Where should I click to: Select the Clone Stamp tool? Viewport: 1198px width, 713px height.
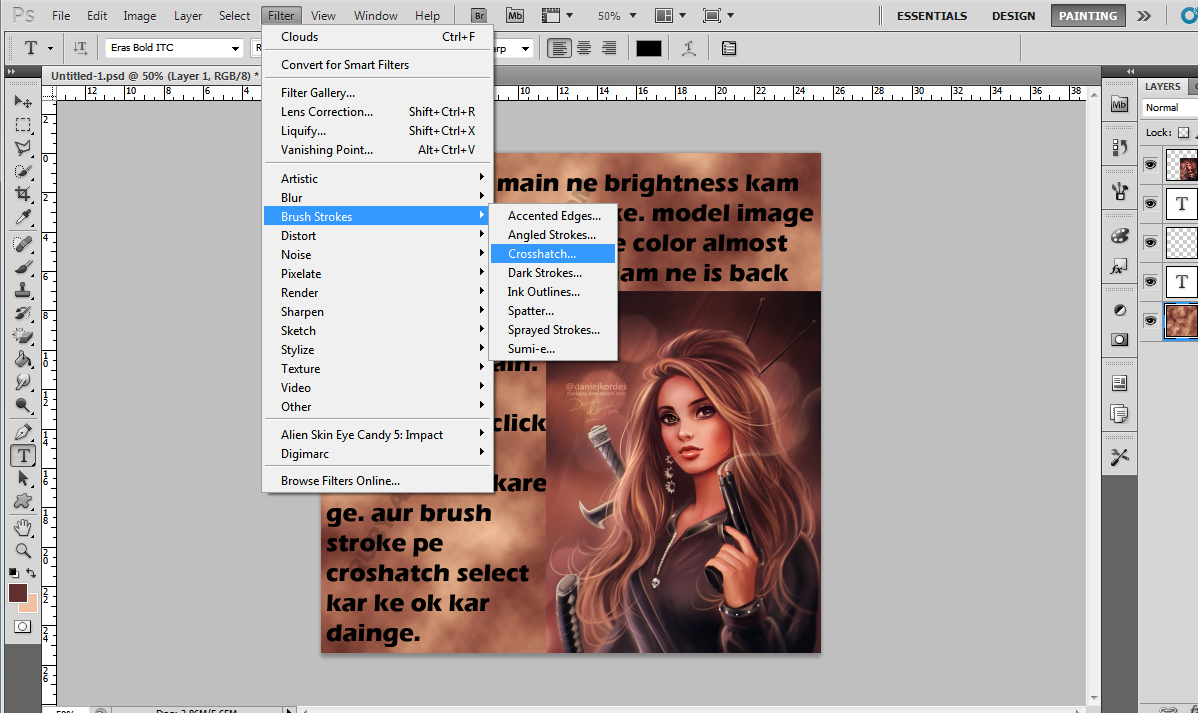click(x=23, y=290)
